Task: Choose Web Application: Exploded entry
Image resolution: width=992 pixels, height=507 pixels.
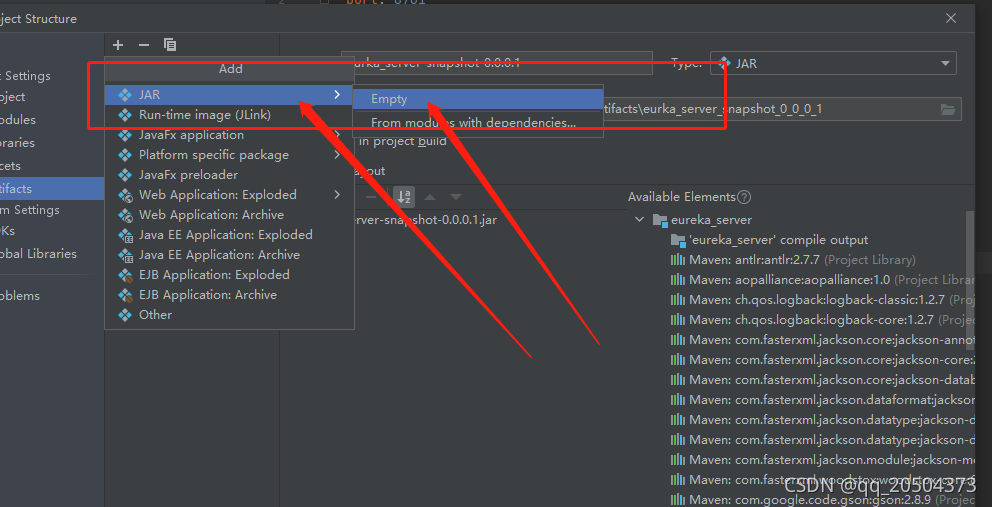Action: [229, 195]
